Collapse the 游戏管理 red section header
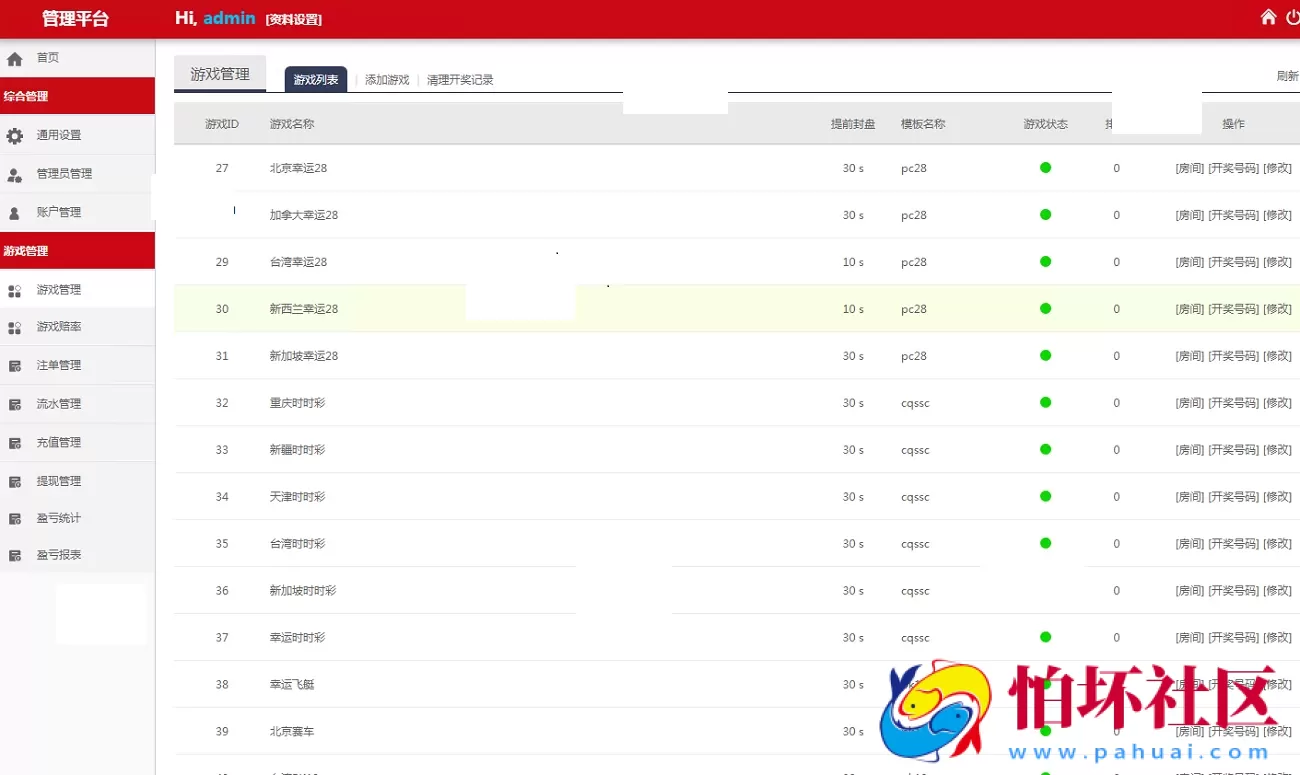 click(x=77, y=251)
